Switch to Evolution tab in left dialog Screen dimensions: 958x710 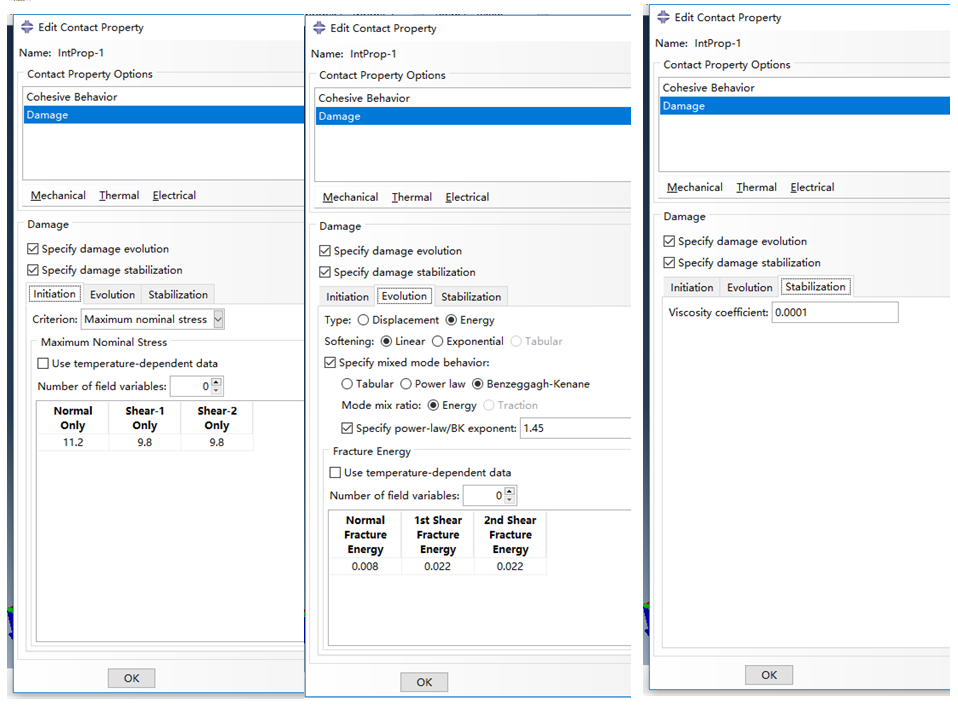(112, 295)
